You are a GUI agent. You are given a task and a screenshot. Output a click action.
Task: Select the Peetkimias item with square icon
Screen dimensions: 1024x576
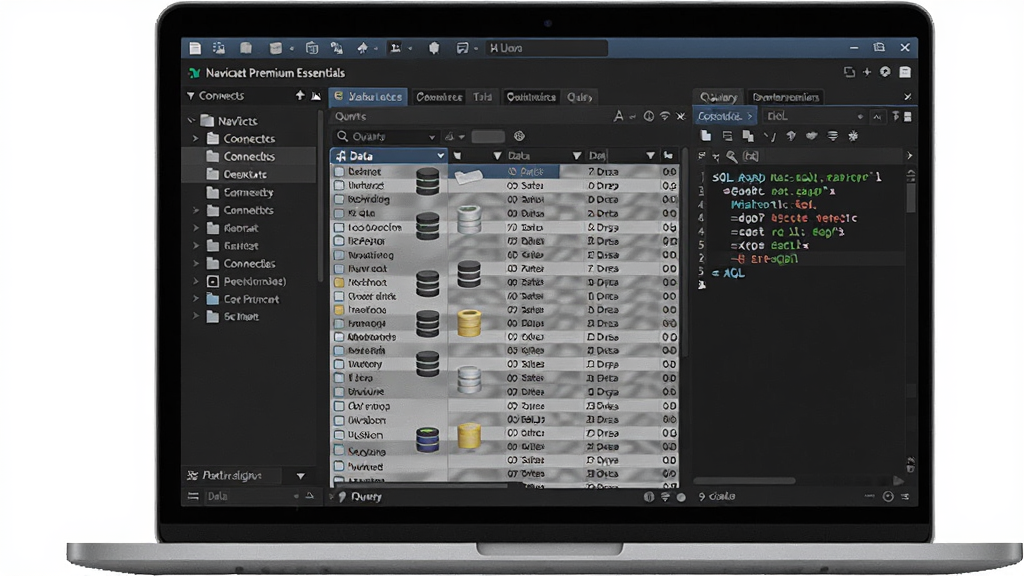248,281
